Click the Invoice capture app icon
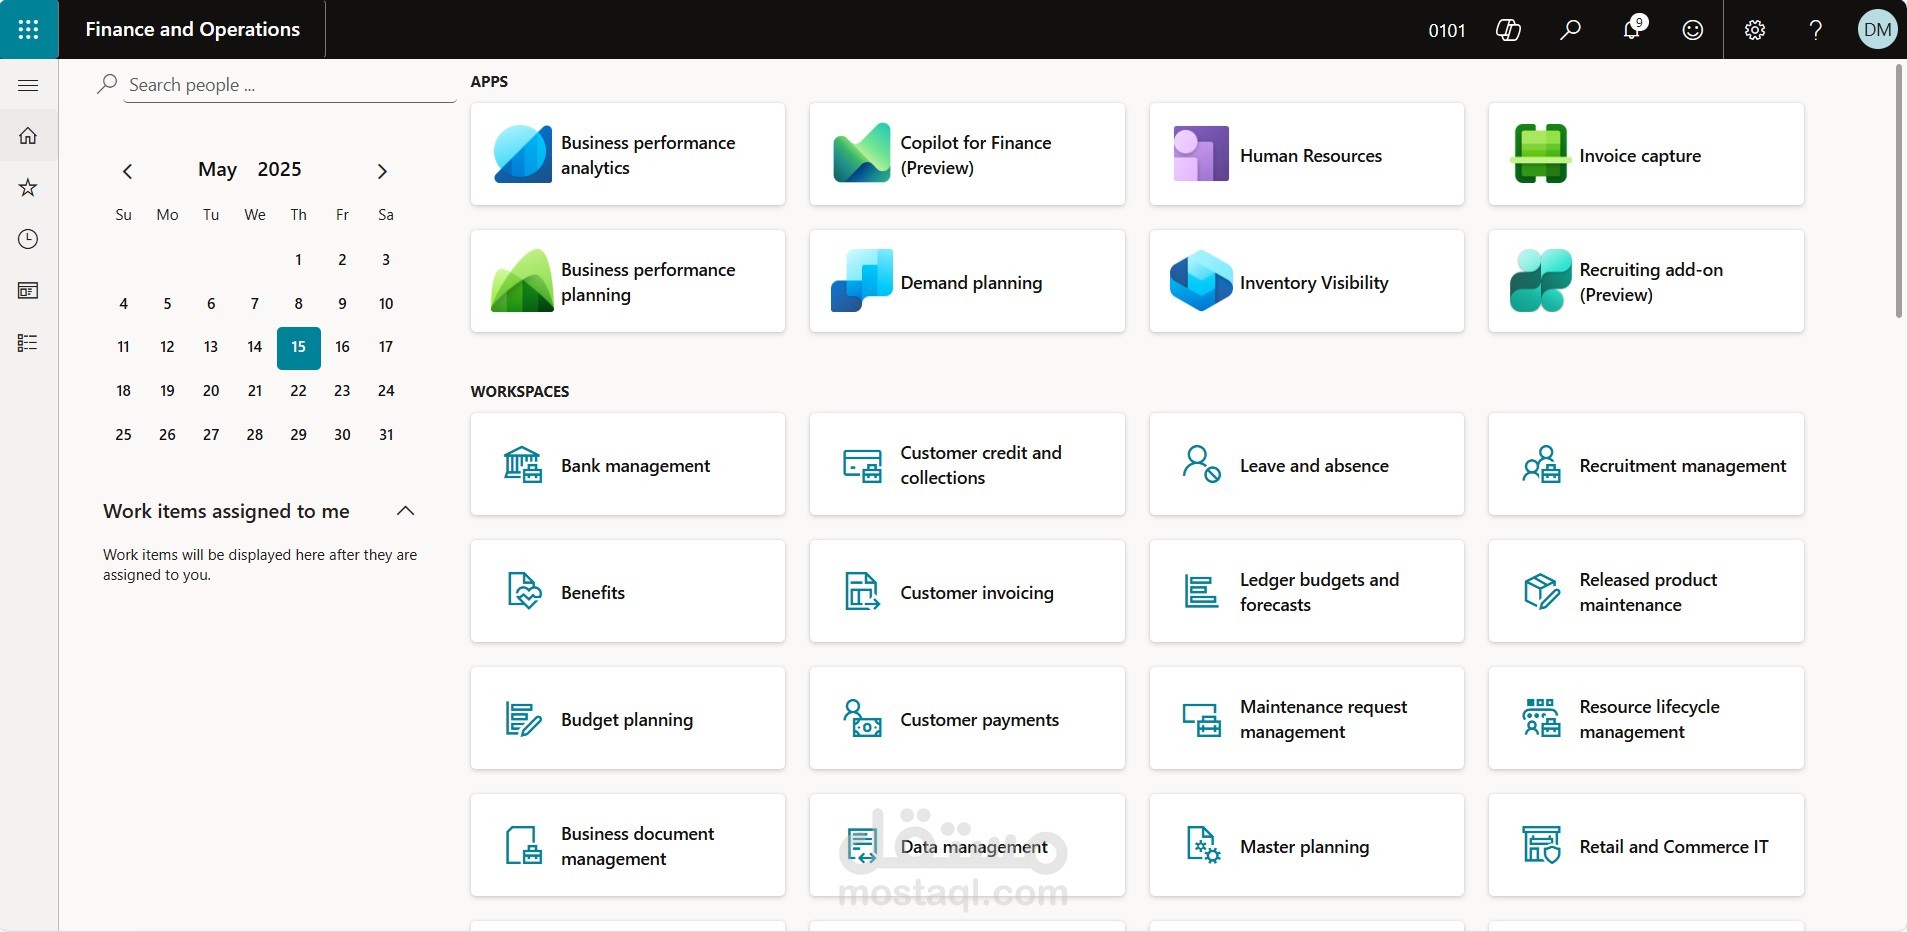The width and height of the screenshot is (1907, 932). pos(1541,154)
